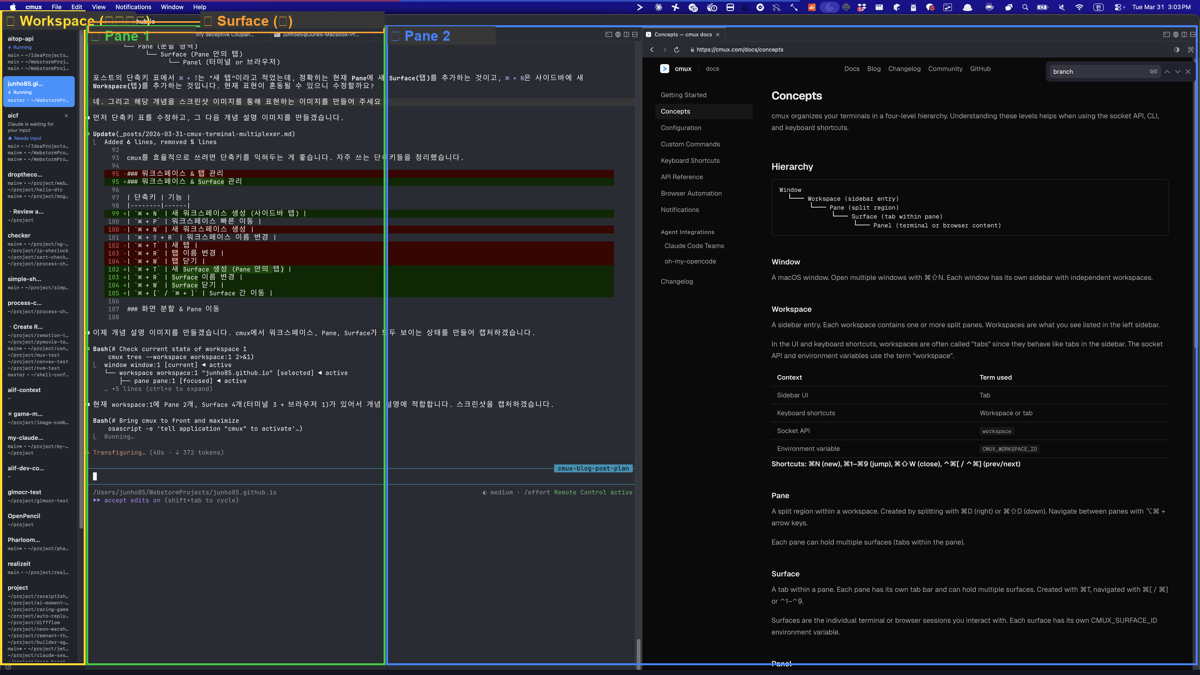The height and width of the screenshot is (675, 1200).
Task: Open Claude Code Teams integration page
Action: tap(694, 246)
